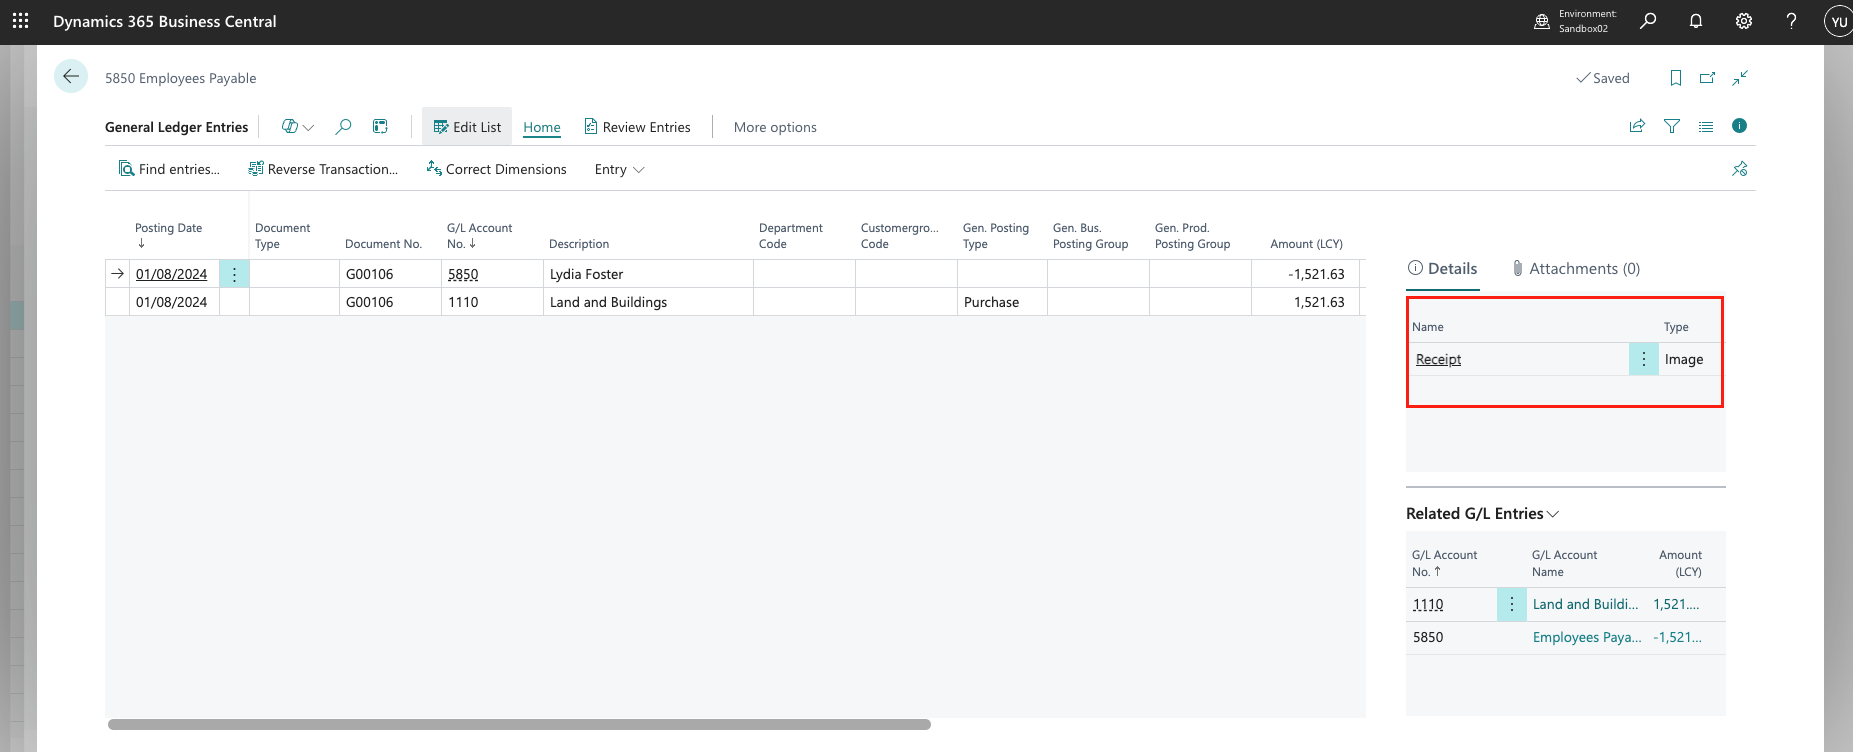Click the Document Type column header

click(283, 235)
